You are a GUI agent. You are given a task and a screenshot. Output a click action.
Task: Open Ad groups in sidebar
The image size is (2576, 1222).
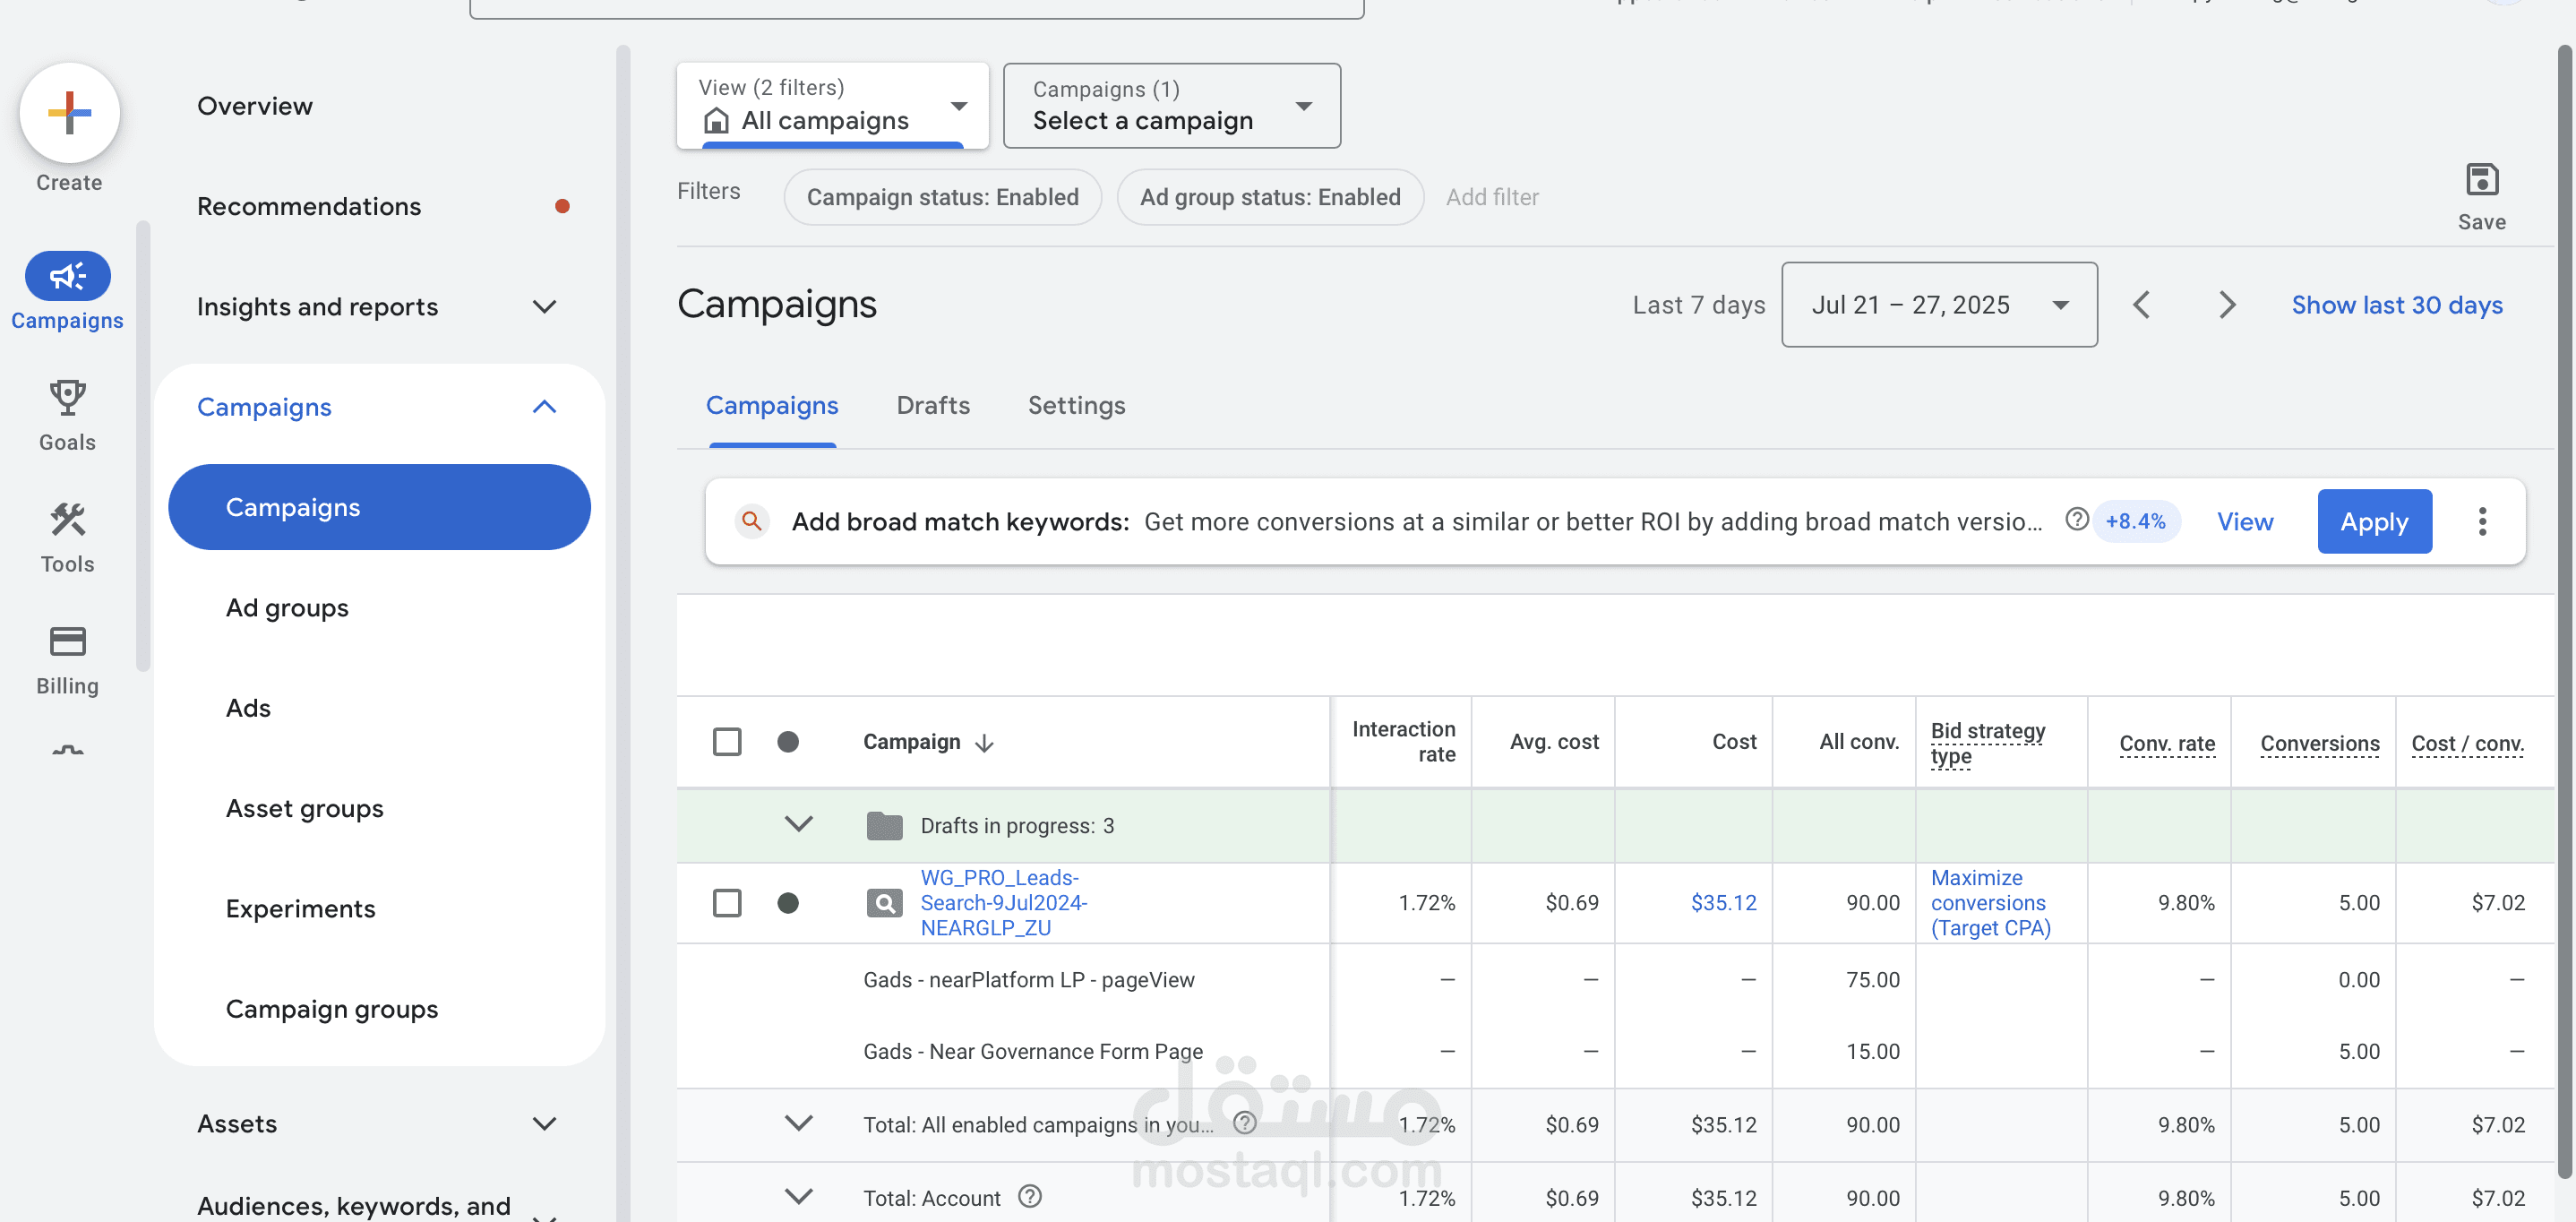point(287,608)
